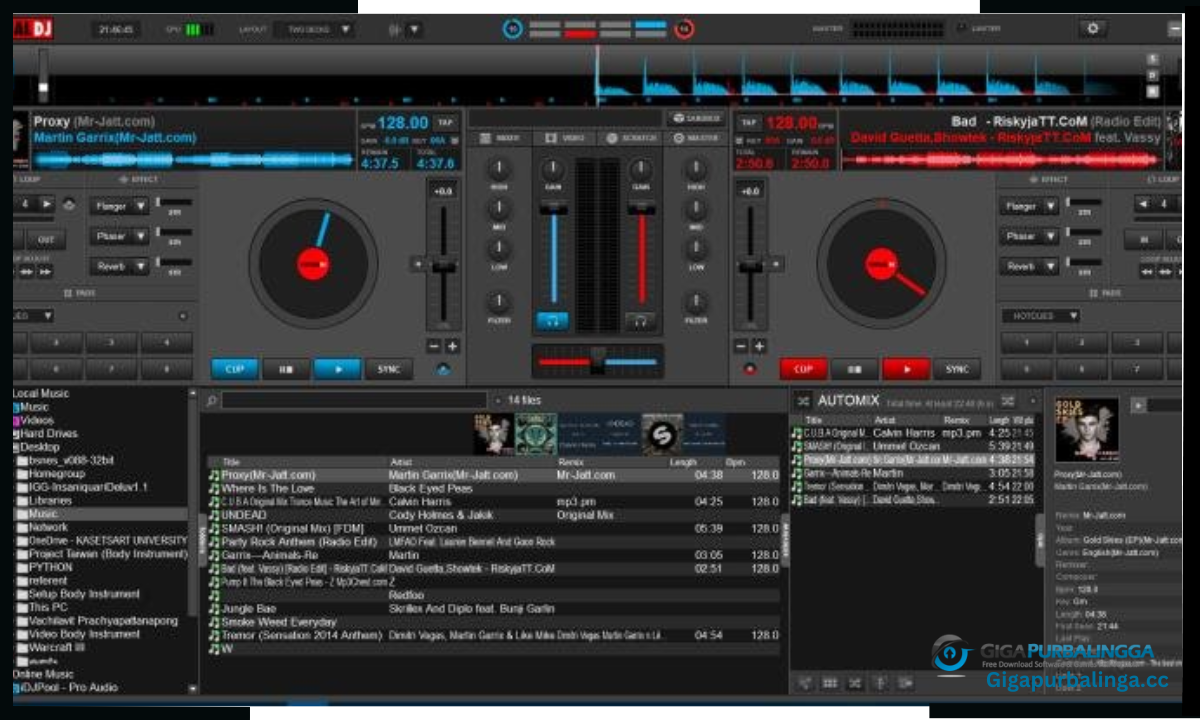Click the TAP button on the left deck

(x=445, y=122)
